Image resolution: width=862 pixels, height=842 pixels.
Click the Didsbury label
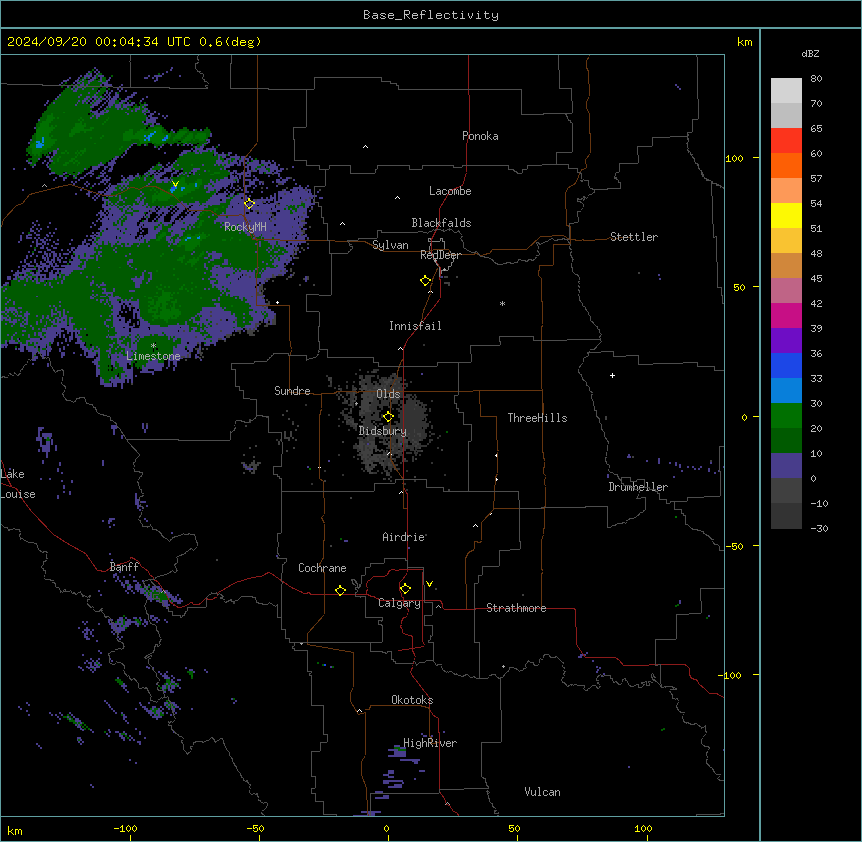[x=383, y=431]
